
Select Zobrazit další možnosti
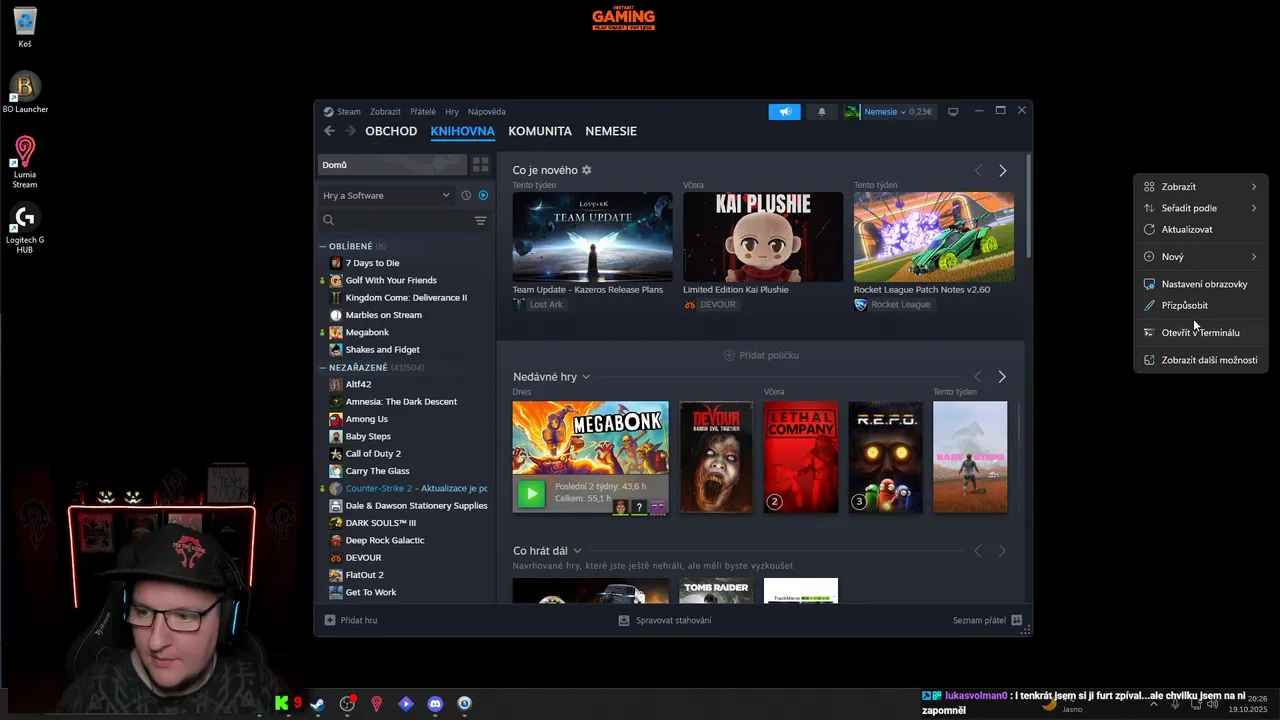pos(1201,360)
